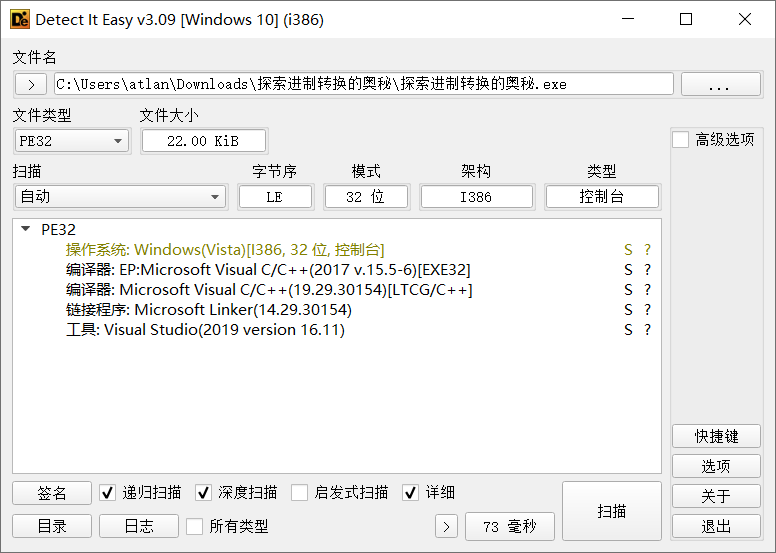Collapse the PE32 tree node
Viewport: 776px width, 553px height.
[26, 229]
